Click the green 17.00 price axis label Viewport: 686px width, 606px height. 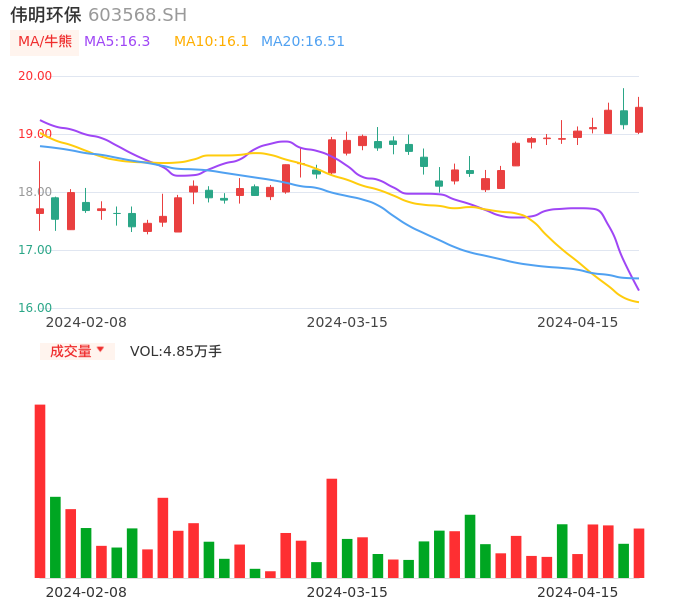[x=35, y=250]
